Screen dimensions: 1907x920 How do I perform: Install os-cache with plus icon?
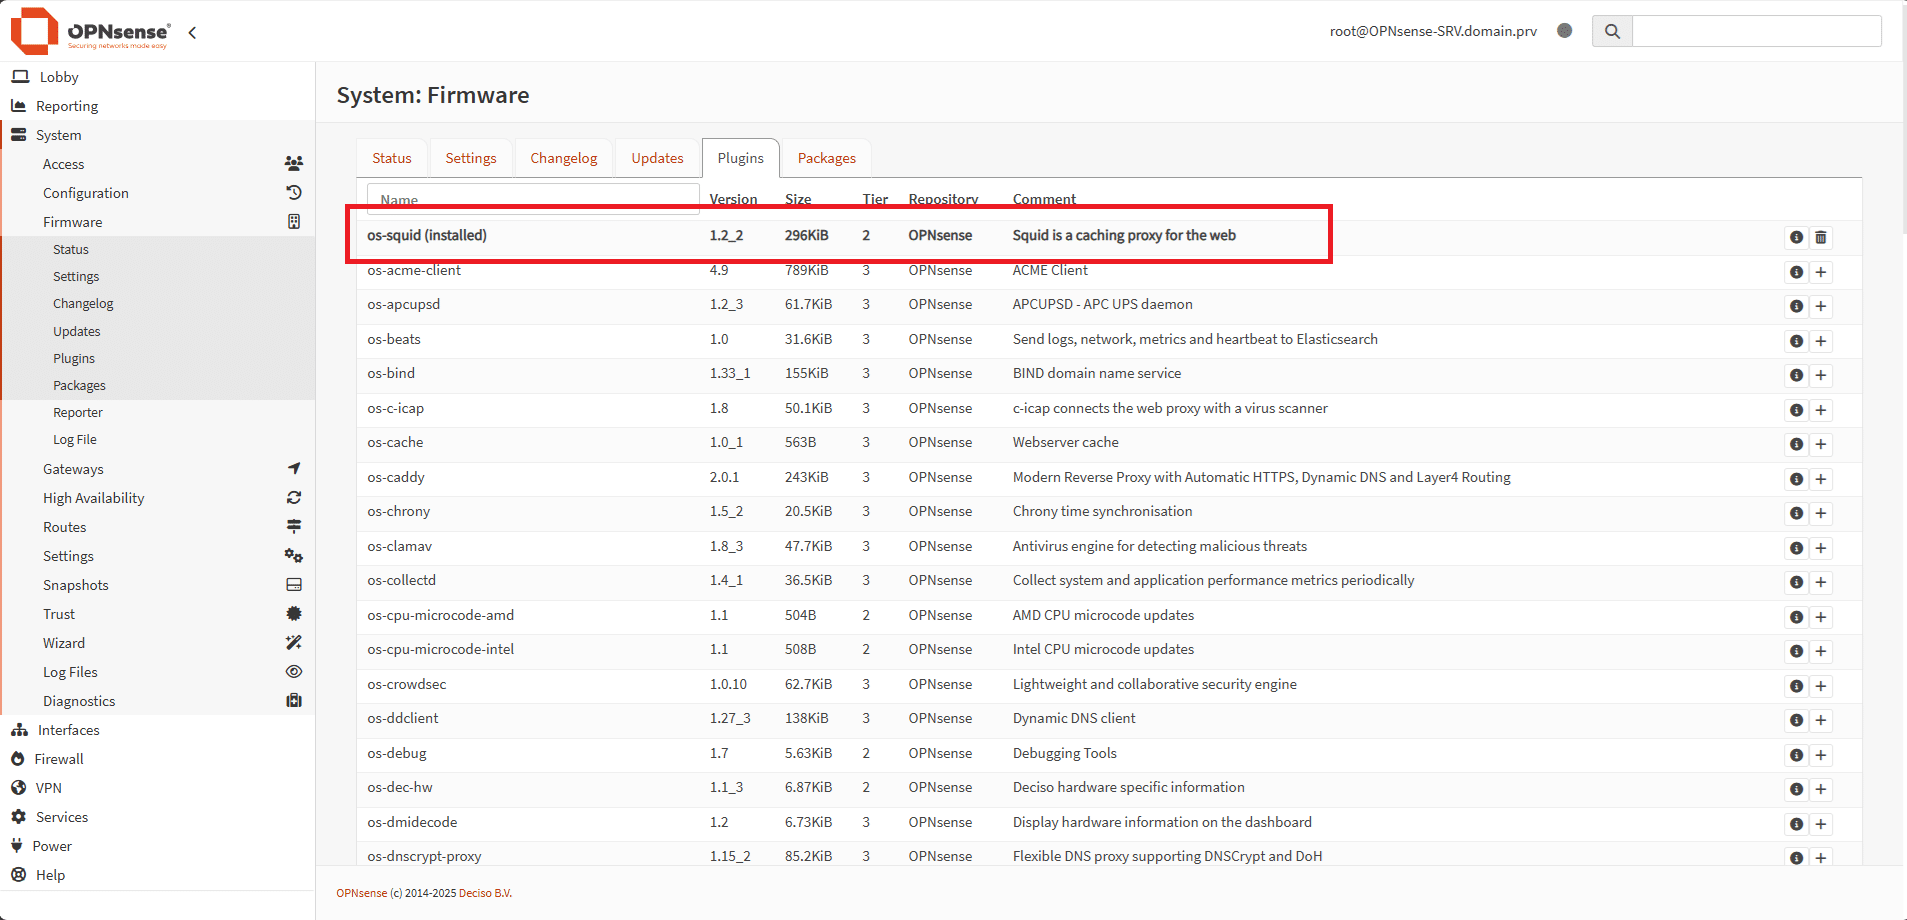pos(1821,444)
